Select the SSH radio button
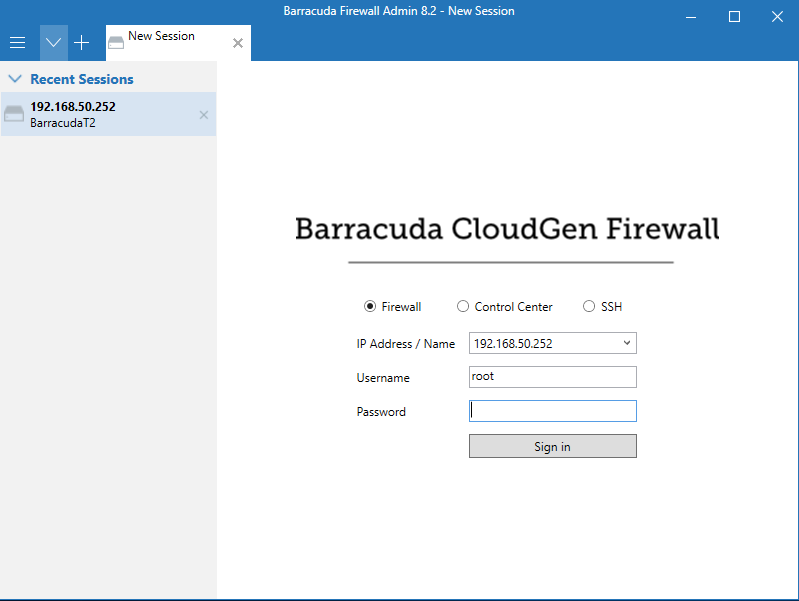 pos(589,306)
